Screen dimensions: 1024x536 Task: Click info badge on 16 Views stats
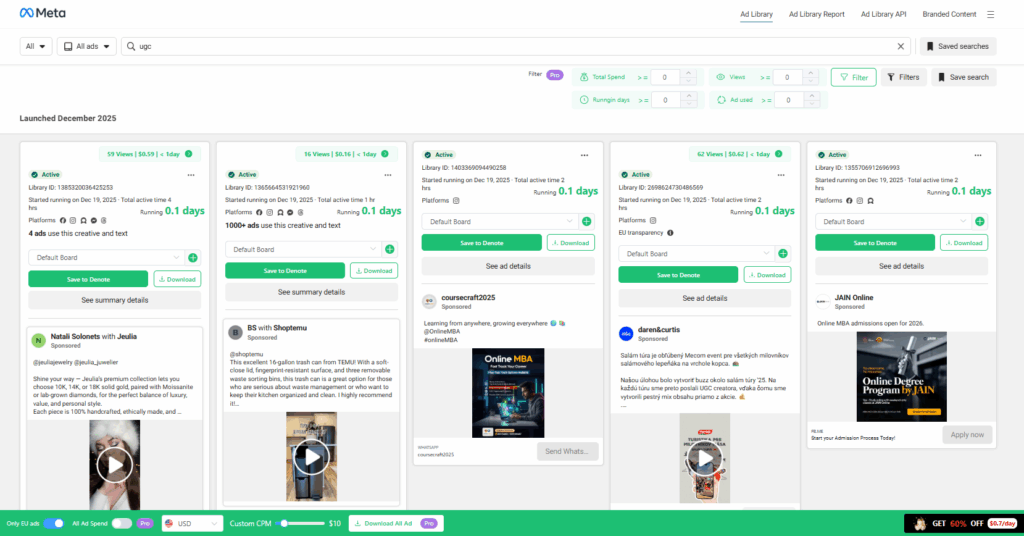tap(385, 154)
